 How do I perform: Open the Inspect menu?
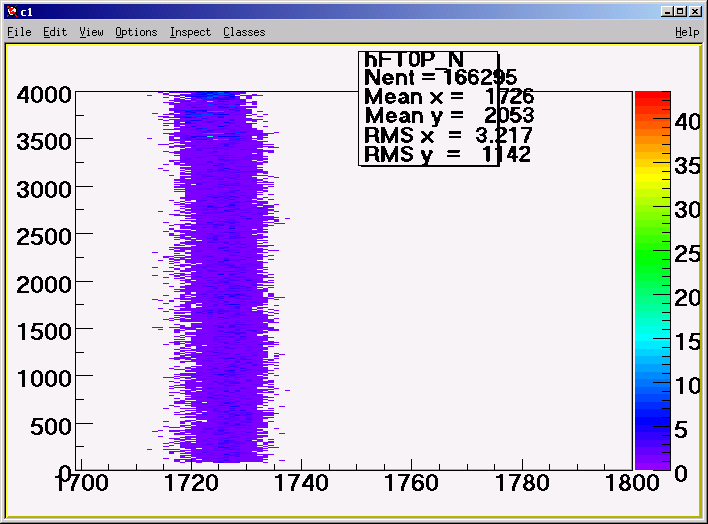click(190, 32)
